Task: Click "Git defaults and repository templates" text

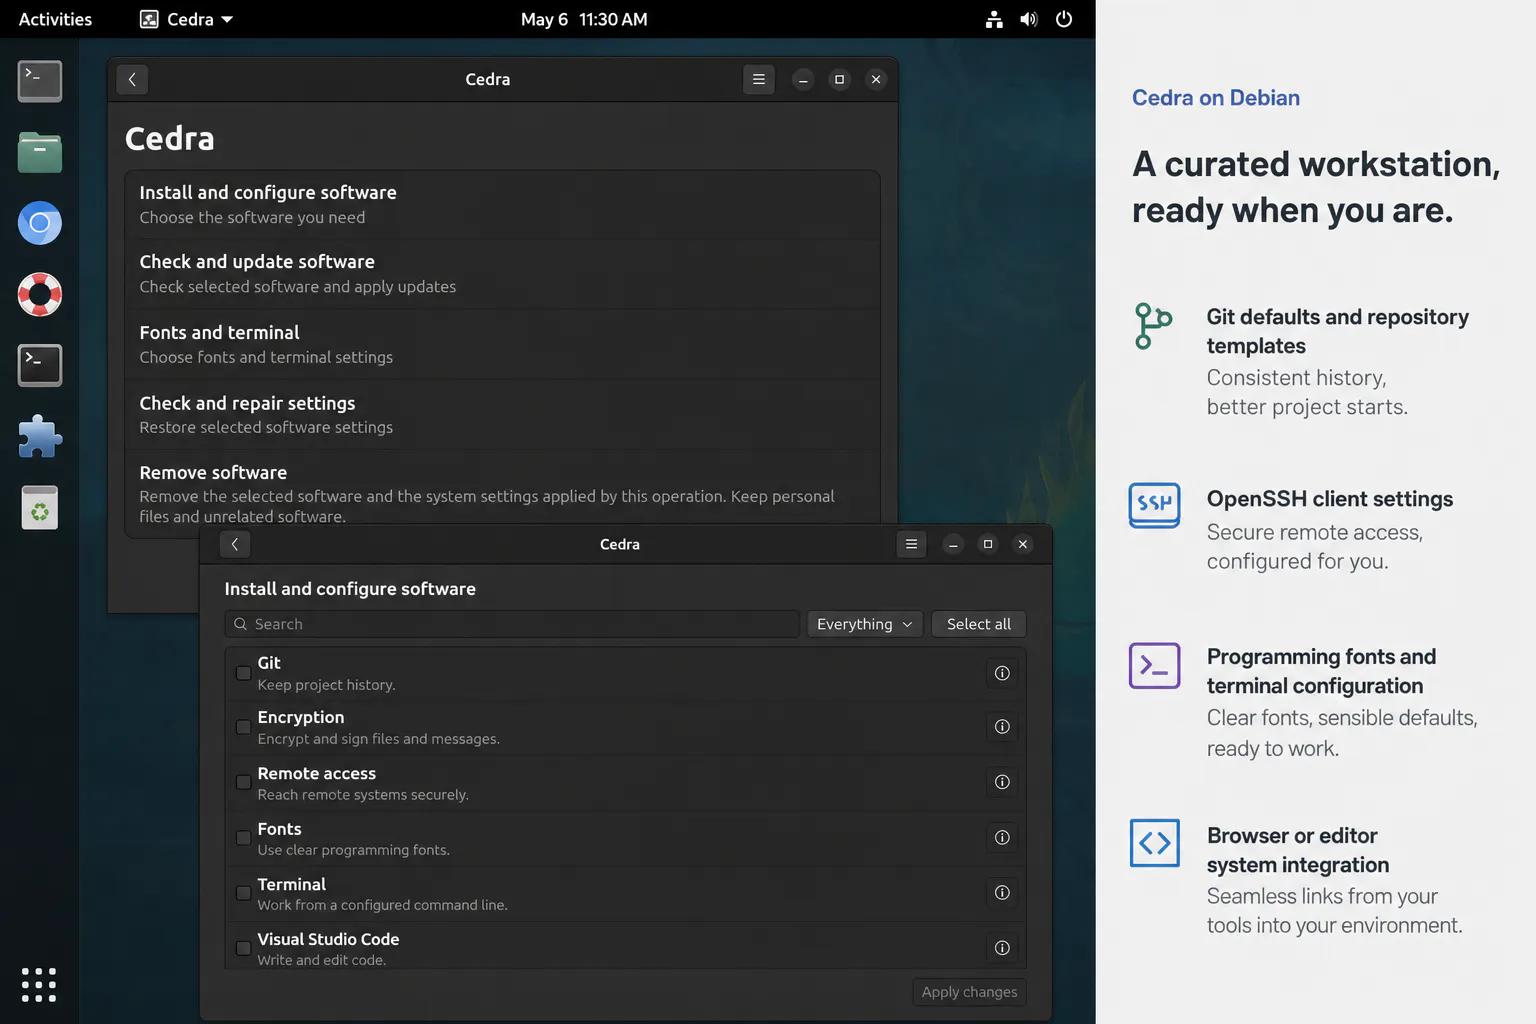Action: [1338, 331]
